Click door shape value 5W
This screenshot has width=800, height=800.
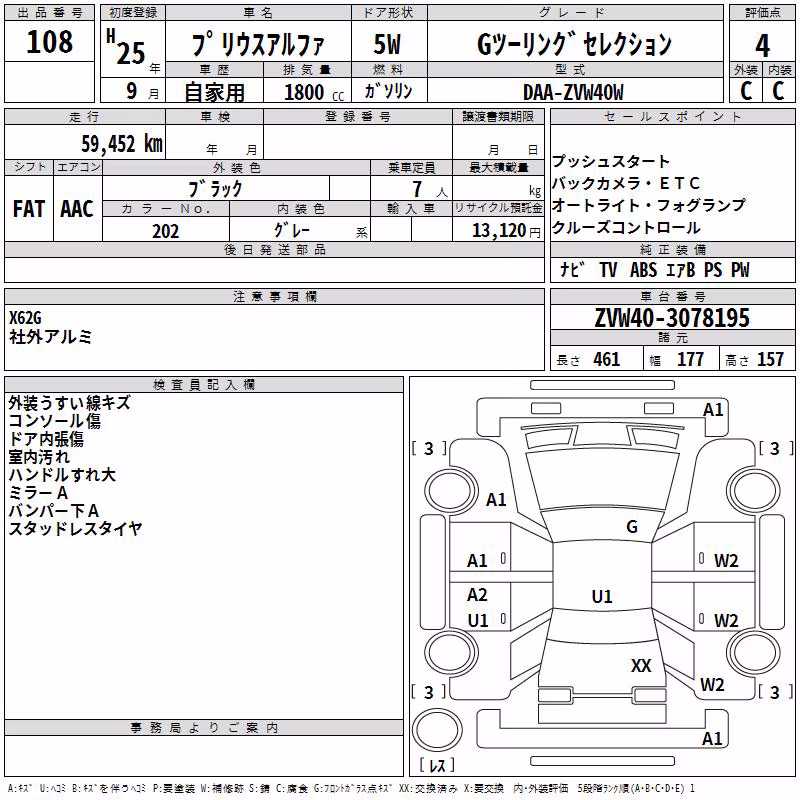[387, 44]
